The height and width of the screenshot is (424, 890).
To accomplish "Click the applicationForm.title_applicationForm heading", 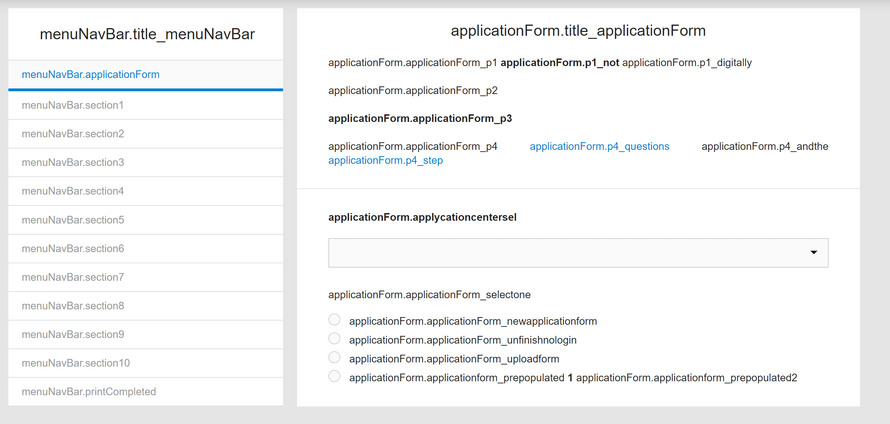I will pos(578,31).
